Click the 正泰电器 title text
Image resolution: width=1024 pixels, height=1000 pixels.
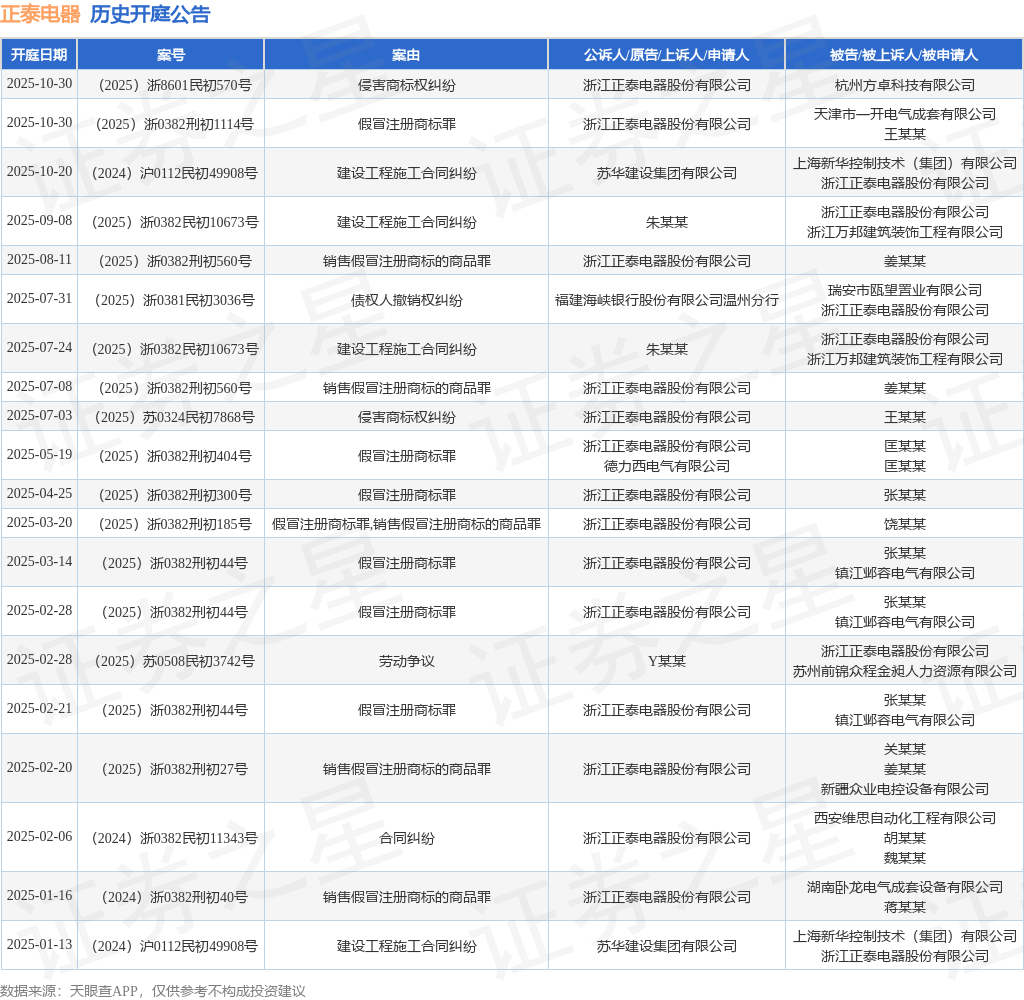tap(40, 14)
